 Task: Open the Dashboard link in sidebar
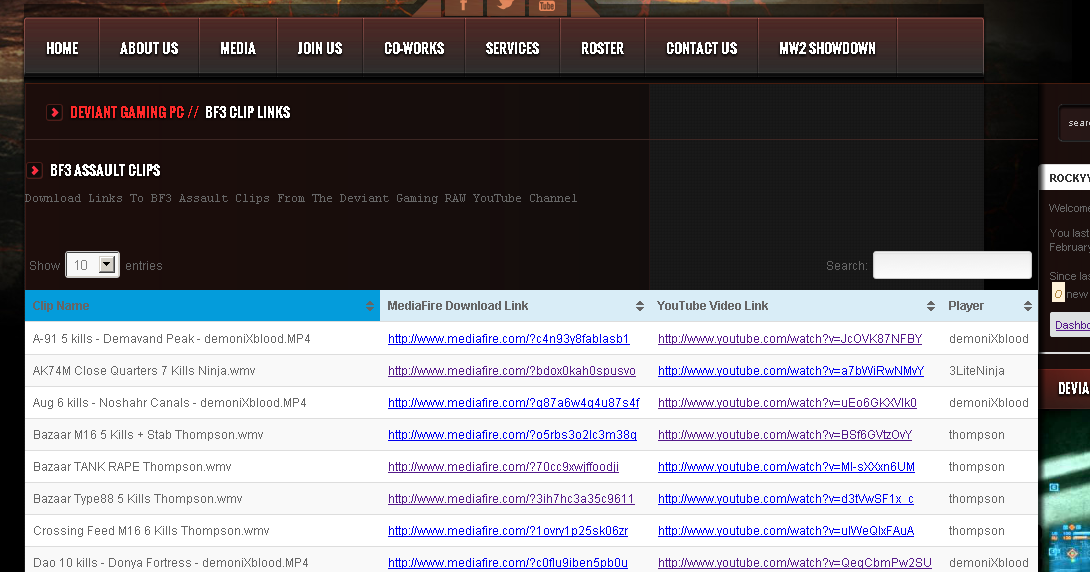click(1073, 325)
